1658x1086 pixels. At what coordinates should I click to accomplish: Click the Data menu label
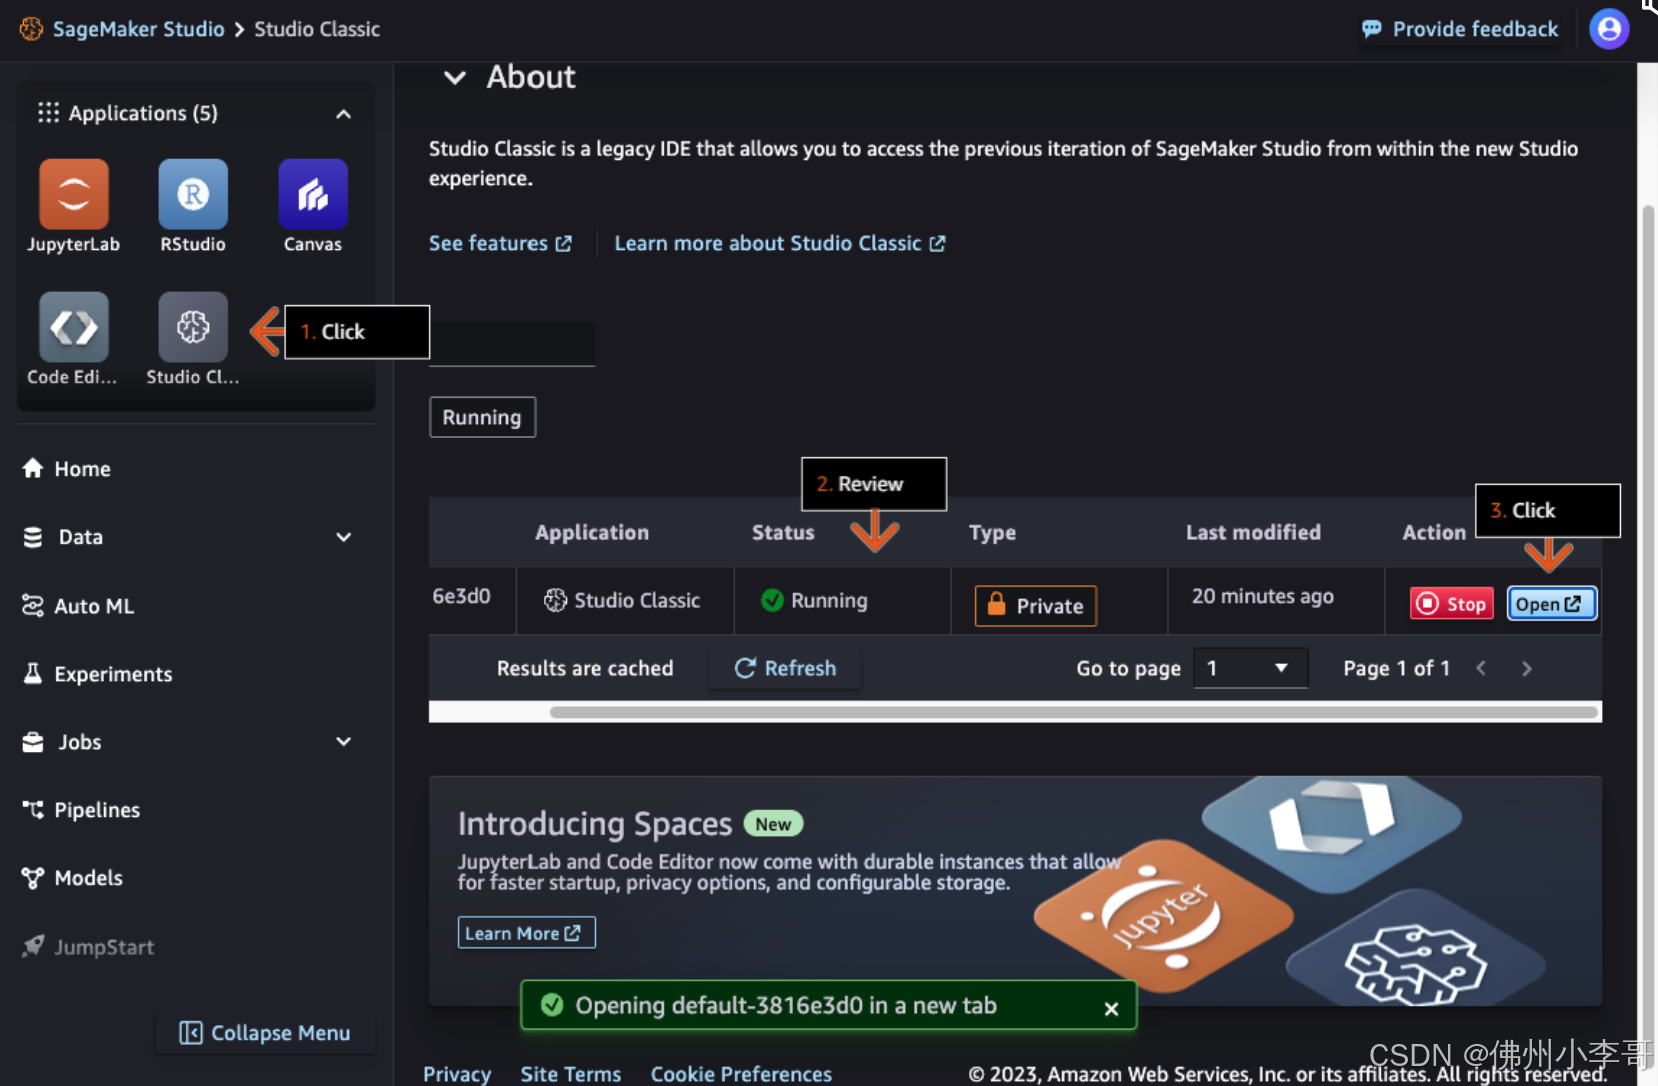pyautogui.click(x=80, y=537)
